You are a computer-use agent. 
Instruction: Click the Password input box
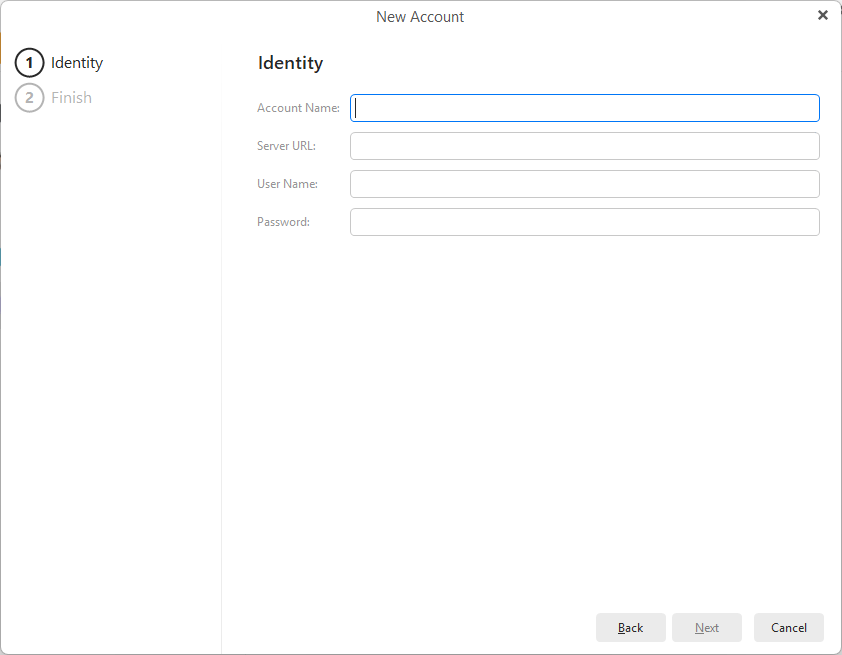pos(584,222)
